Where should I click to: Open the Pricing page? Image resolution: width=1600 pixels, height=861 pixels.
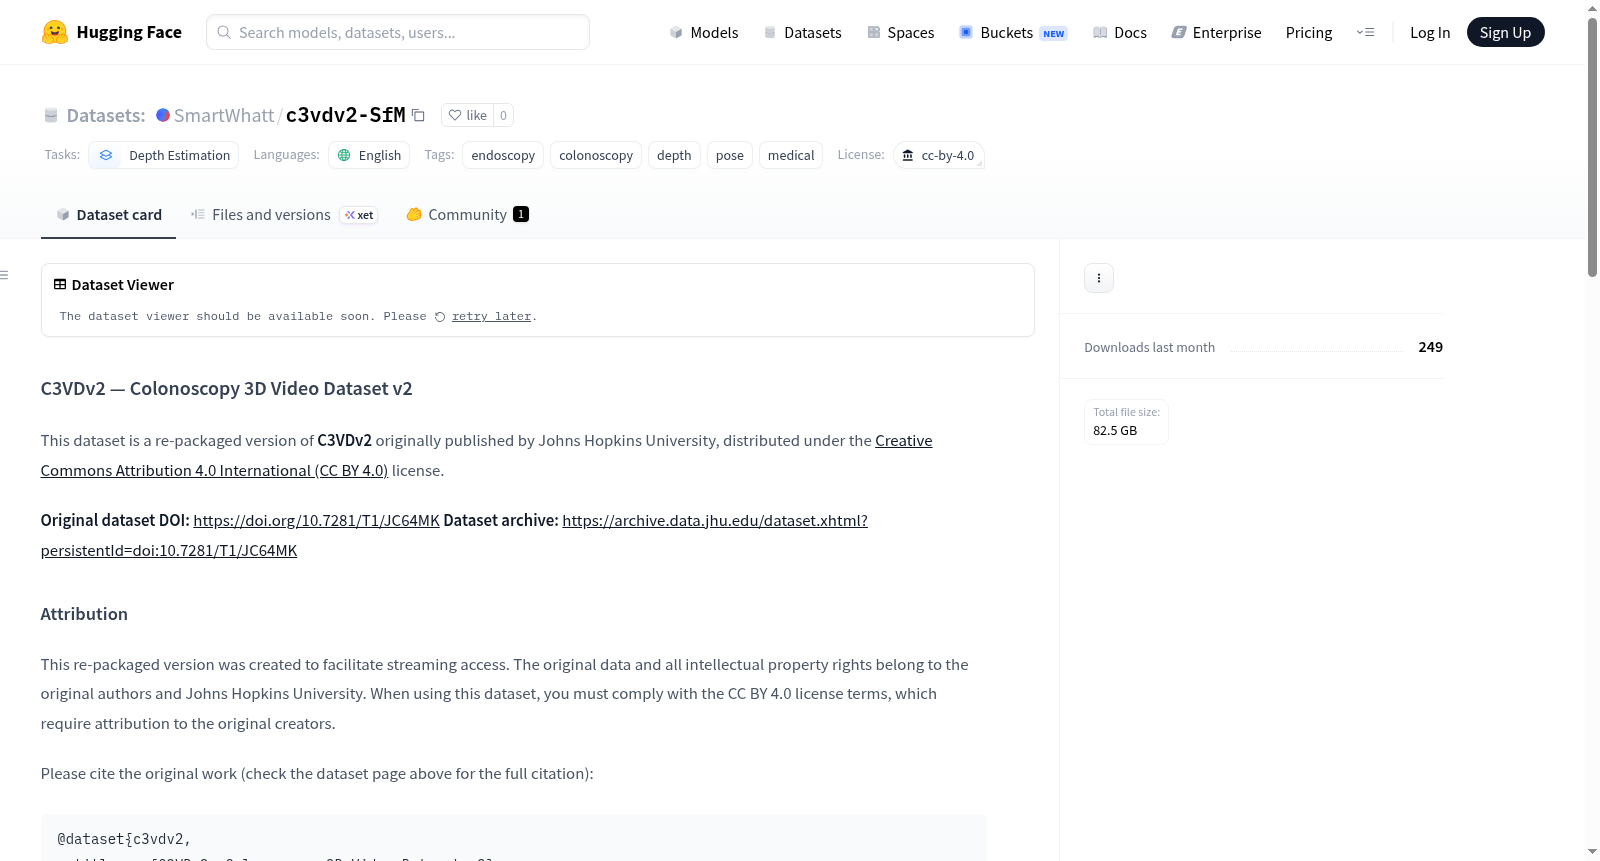(1309, 33)
